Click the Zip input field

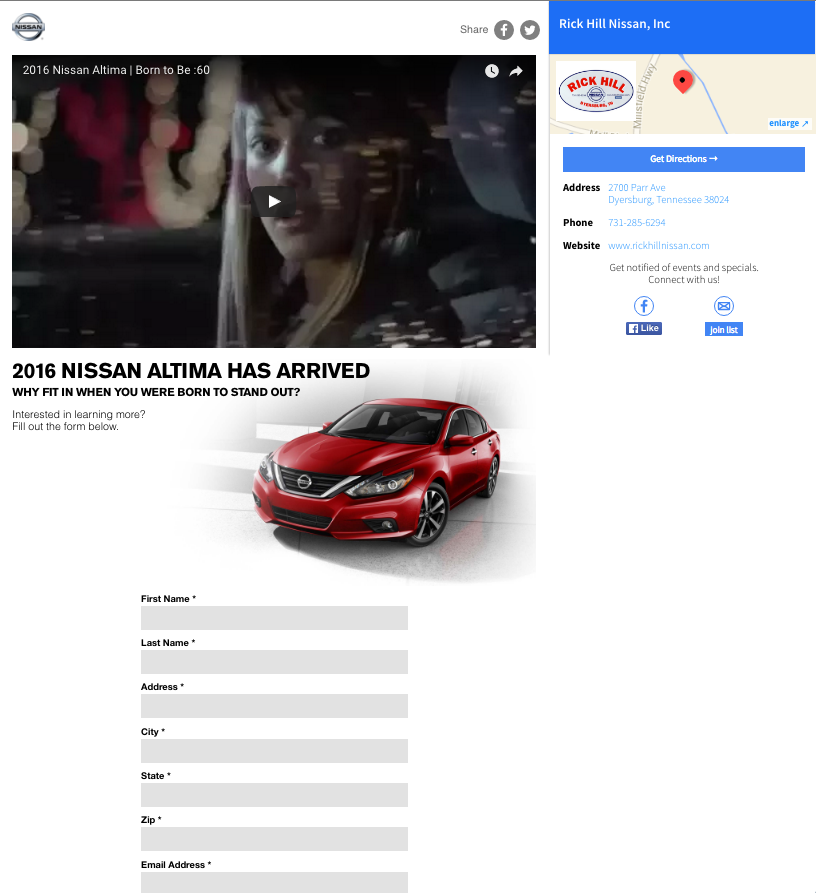(274, 839)
